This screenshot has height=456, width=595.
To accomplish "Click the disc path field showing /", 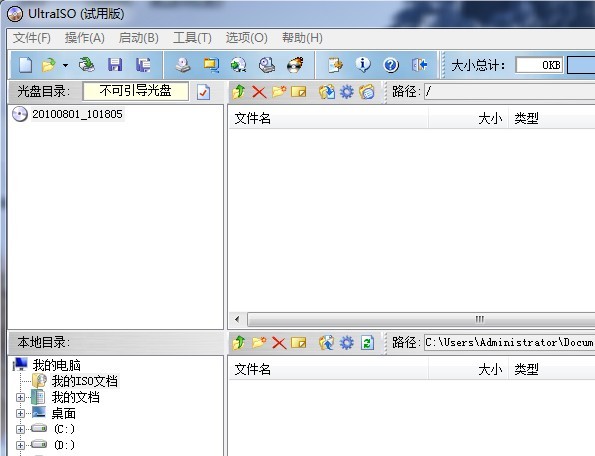I will pyautogui.click(x=509, y=91).
